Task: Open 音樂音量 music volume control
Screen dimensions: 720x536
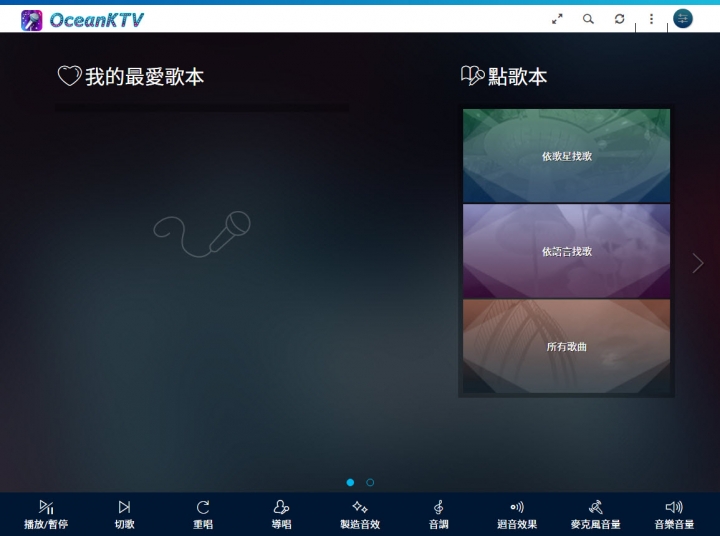Action: pyautogui.click(x=674, y=514)
